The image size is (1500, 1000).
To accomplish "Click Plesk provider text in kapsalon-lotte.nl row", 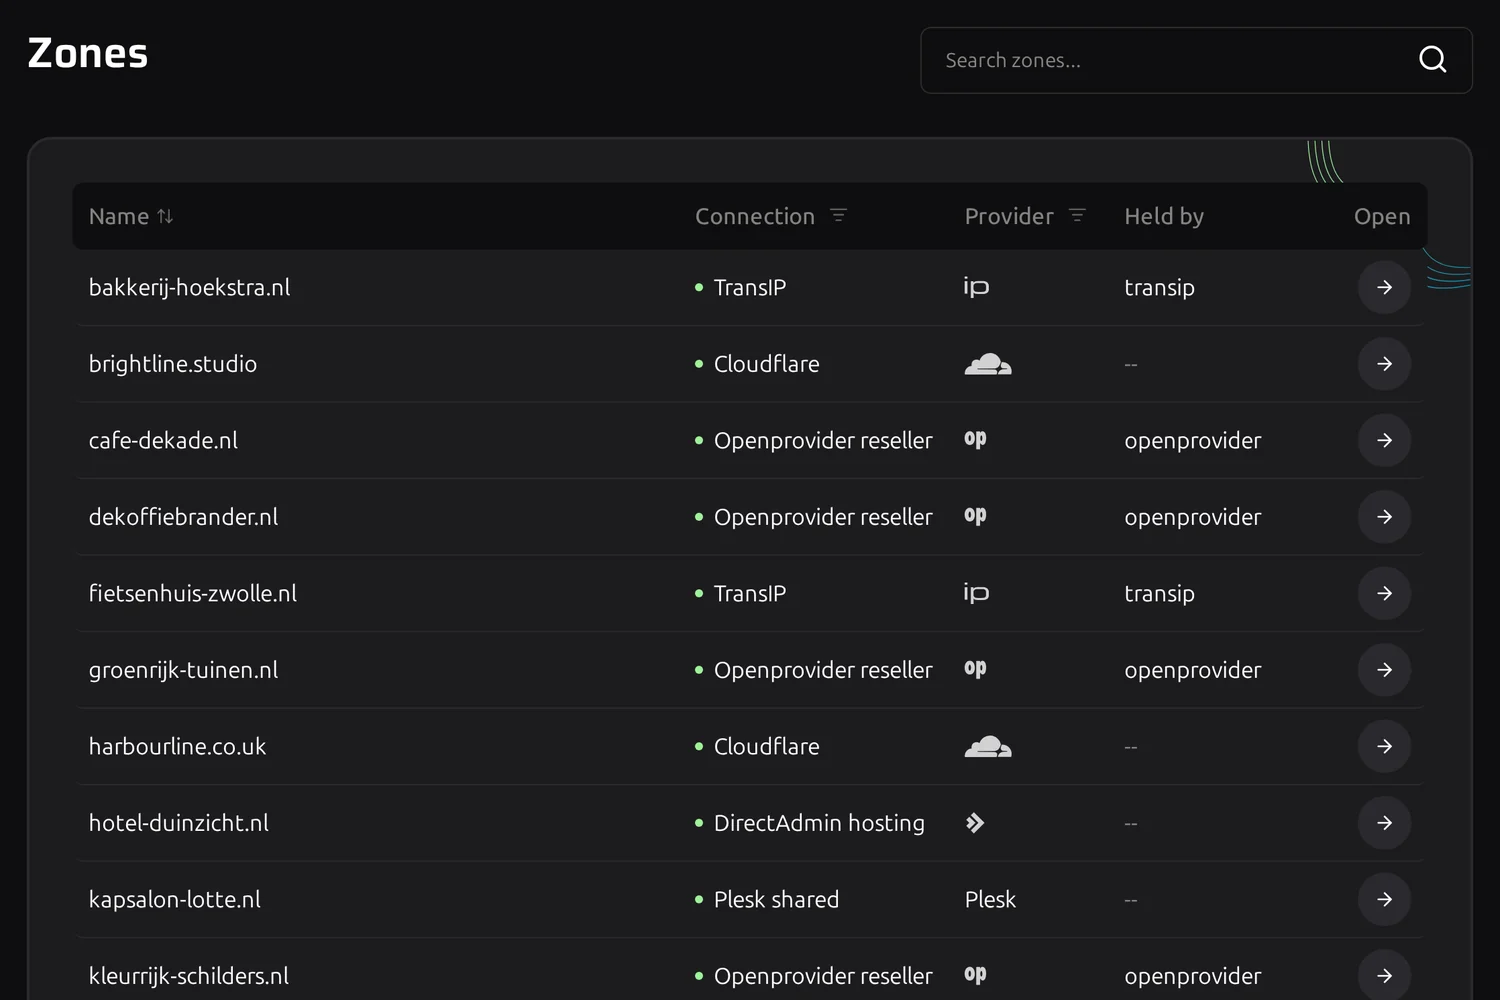I will (990, 899).
